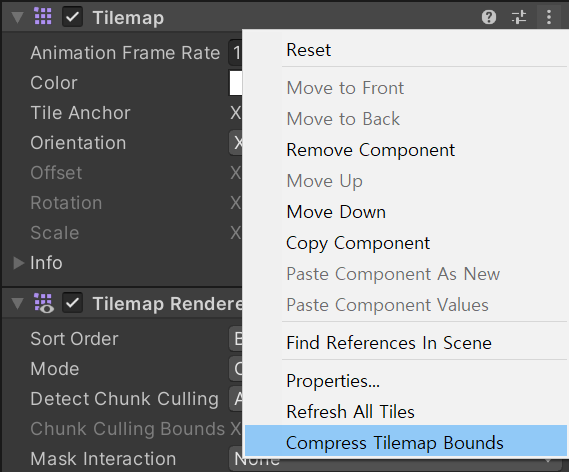Uncheck the Tilemap Renderer enable checkbox
Screen dimensions: 569x472
click(x=72, y=303)
